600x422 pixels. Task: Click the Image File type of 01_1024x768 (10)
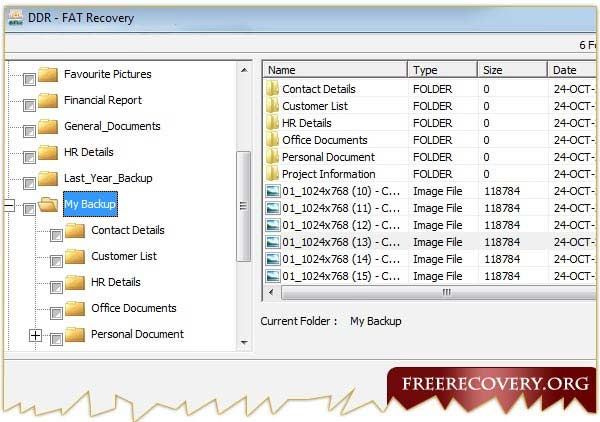click(x=438, y=191)
